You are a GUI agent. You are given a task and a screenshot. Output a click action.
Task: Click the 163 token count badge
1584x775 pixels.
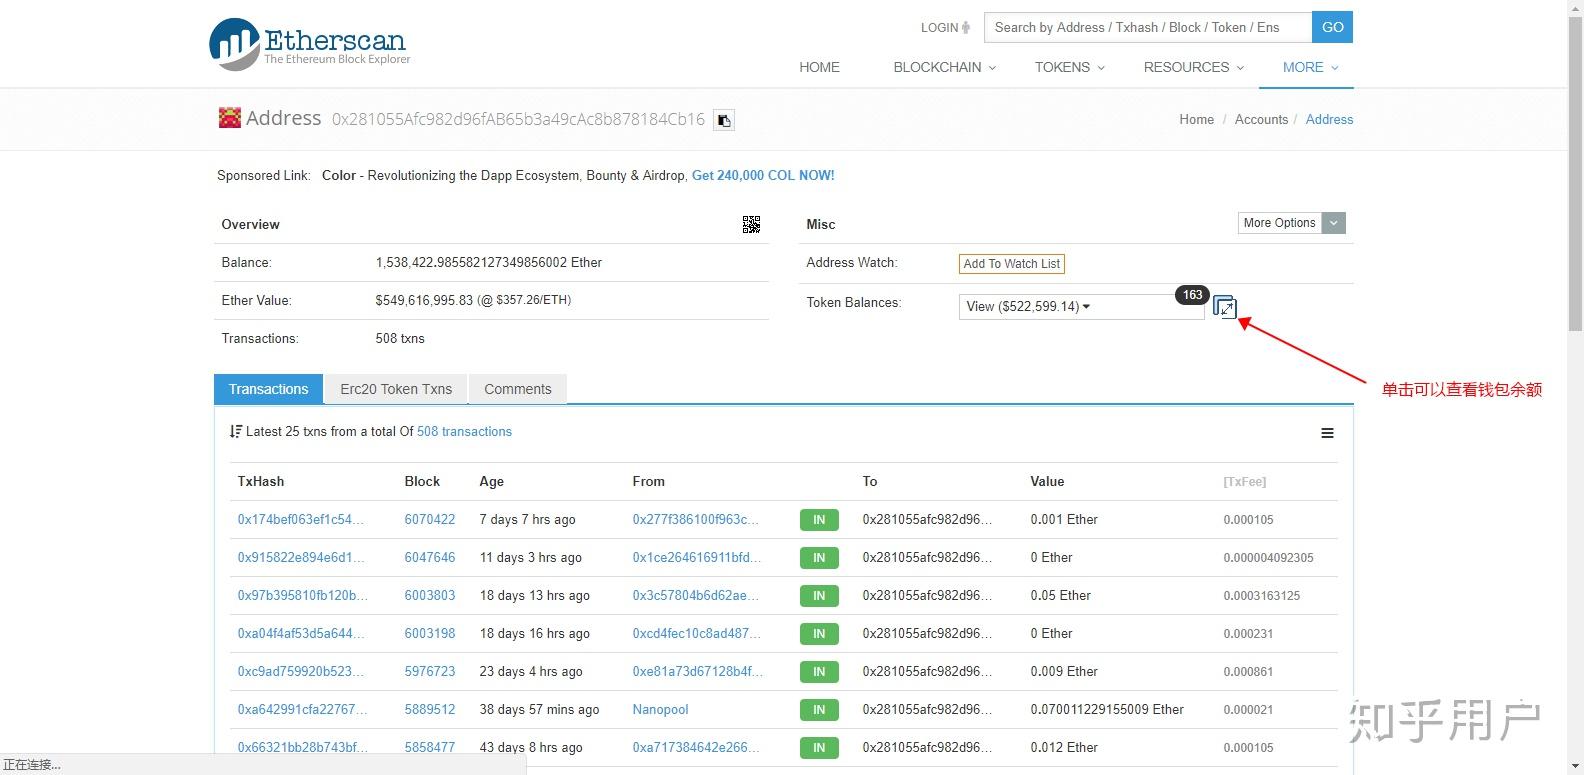pyautogui.click(x=1192, y=295)
